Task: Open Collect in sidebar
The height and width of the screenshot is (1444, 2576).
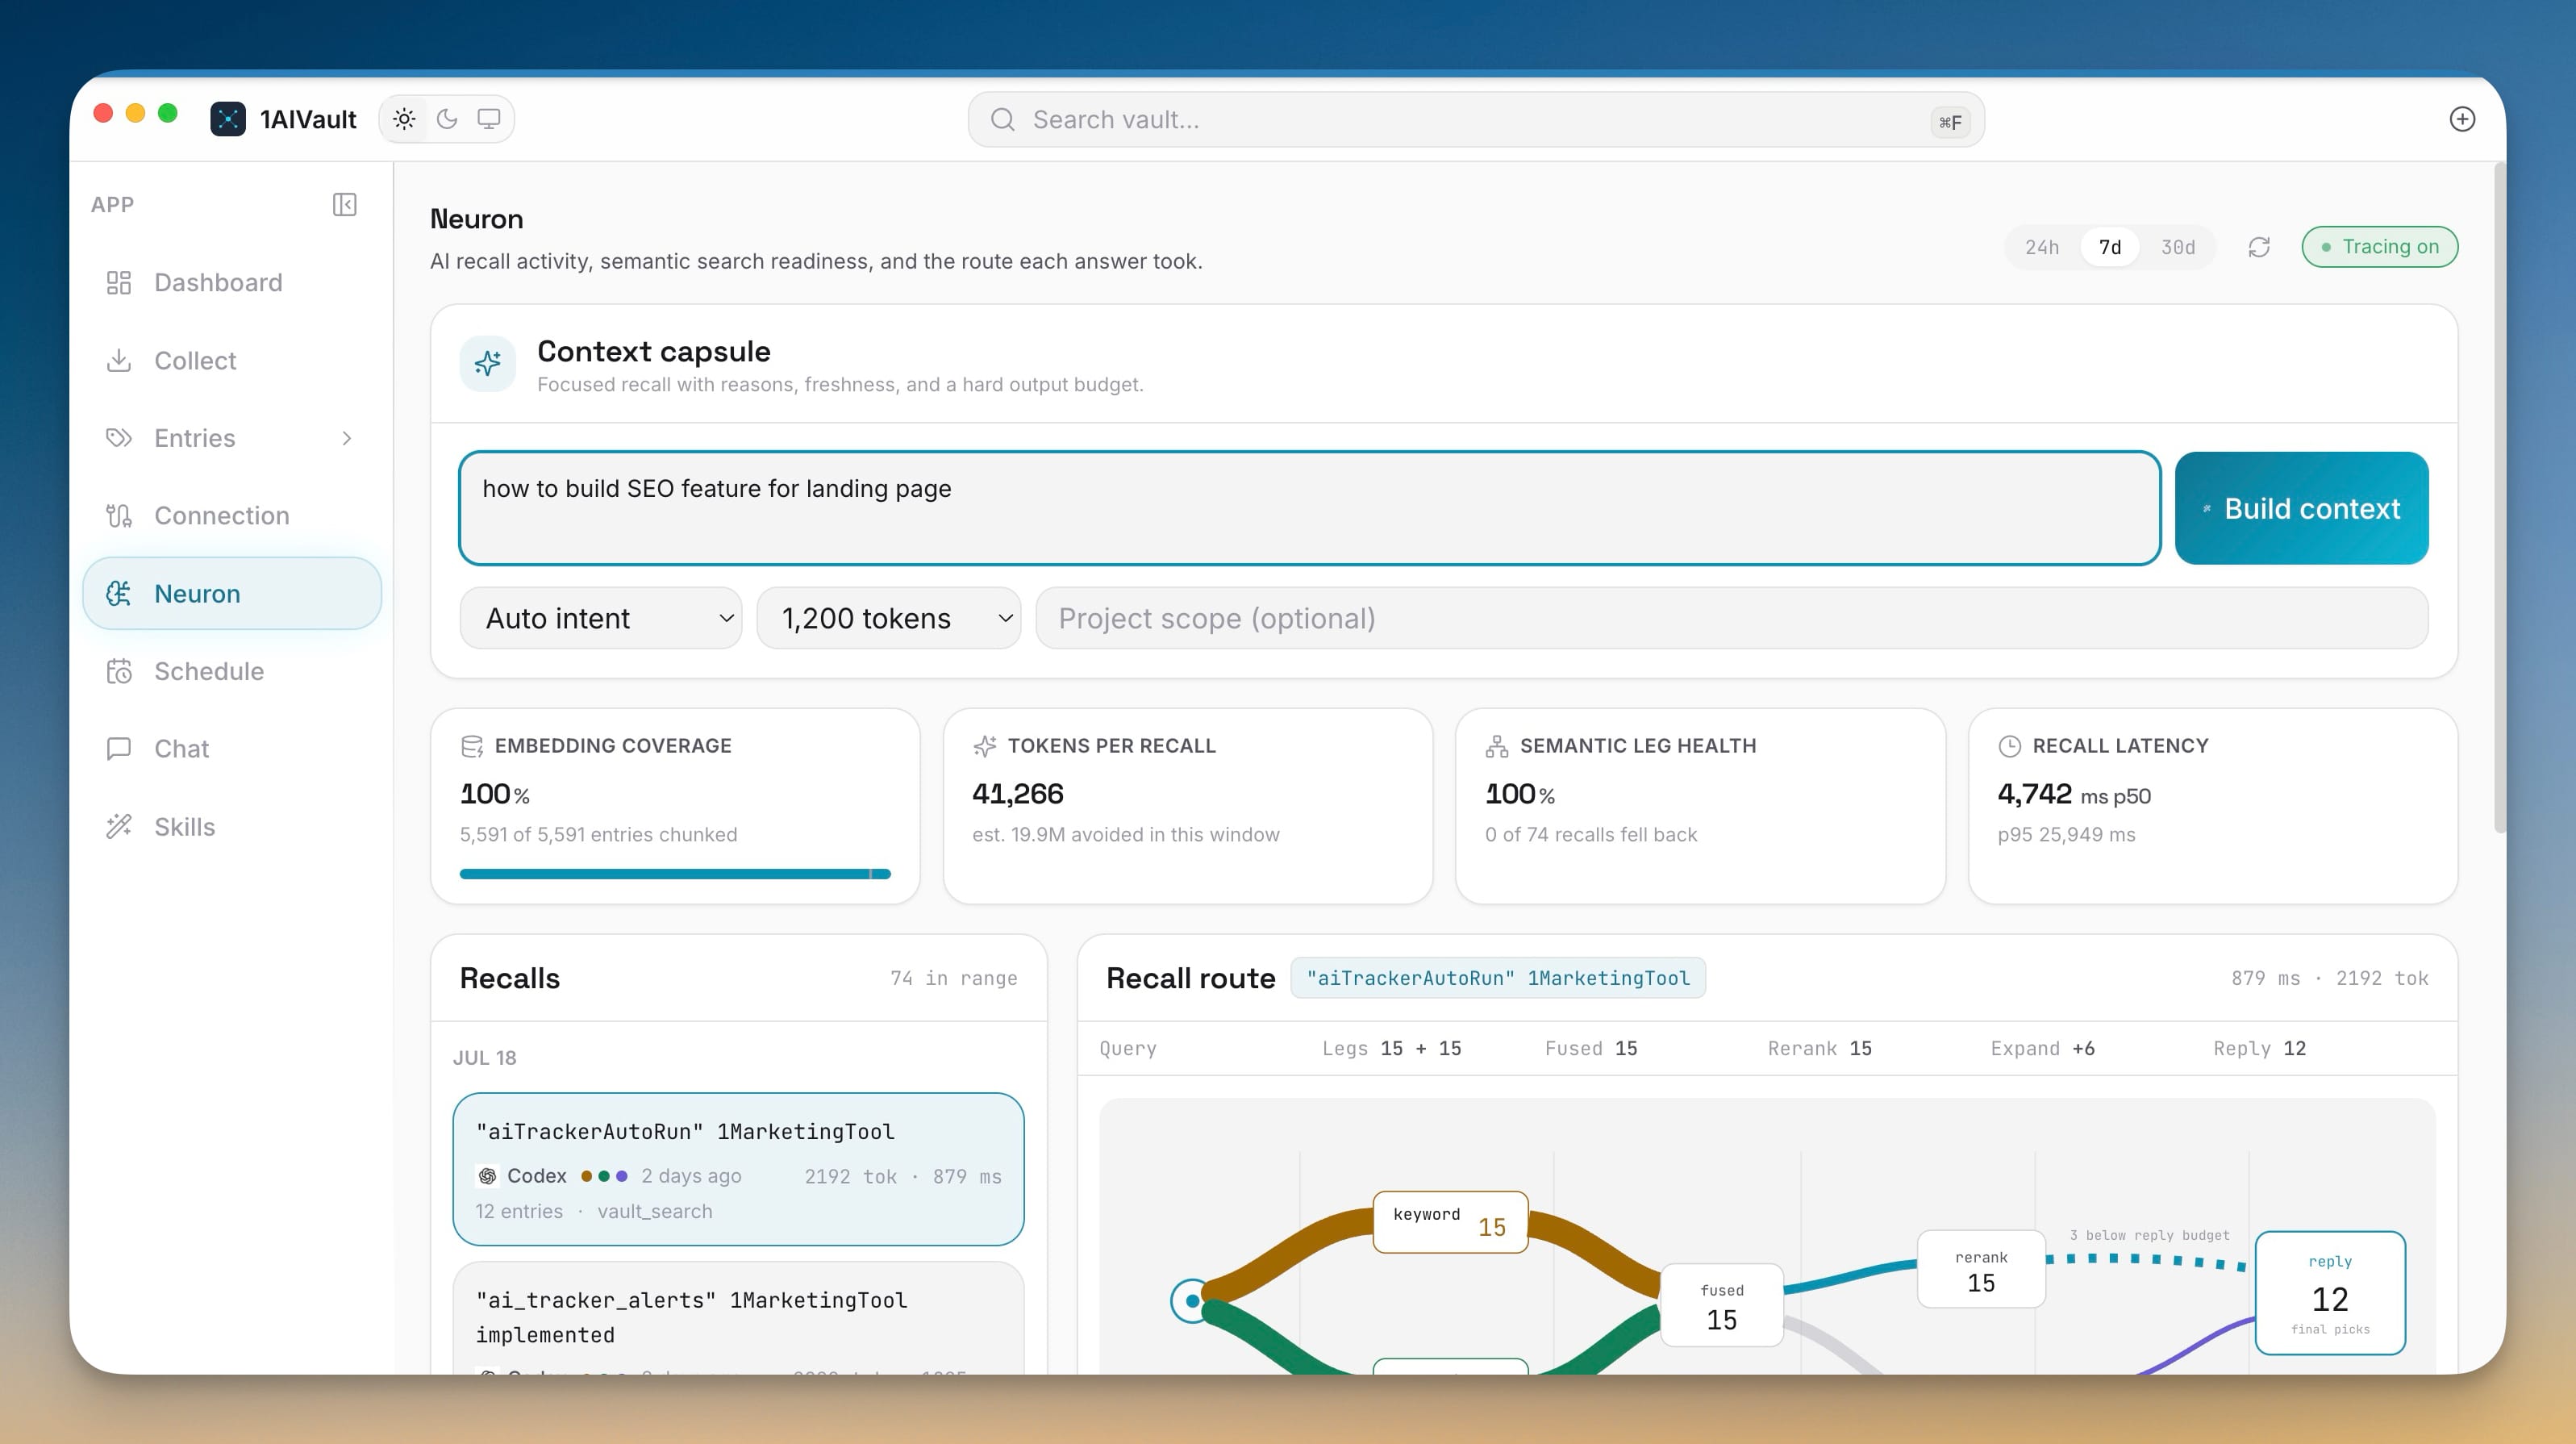Action: click(x=232, y=360)
